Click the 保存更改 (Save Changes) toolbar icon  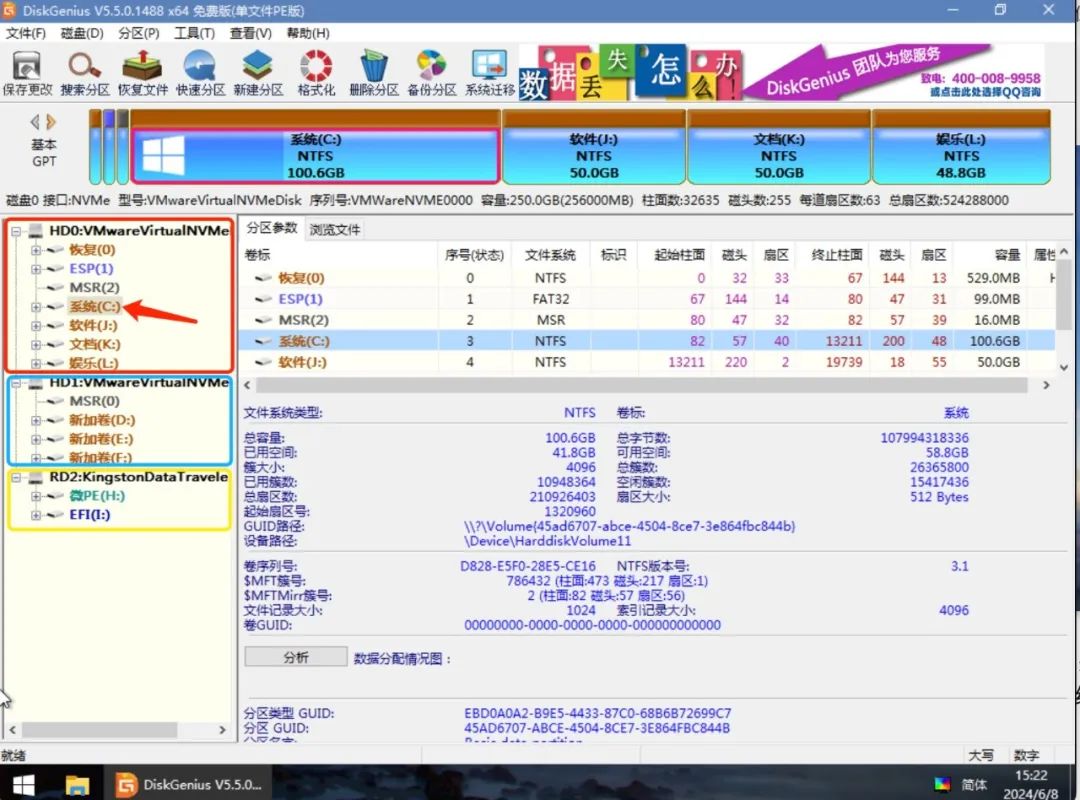[x=27, y=72]
